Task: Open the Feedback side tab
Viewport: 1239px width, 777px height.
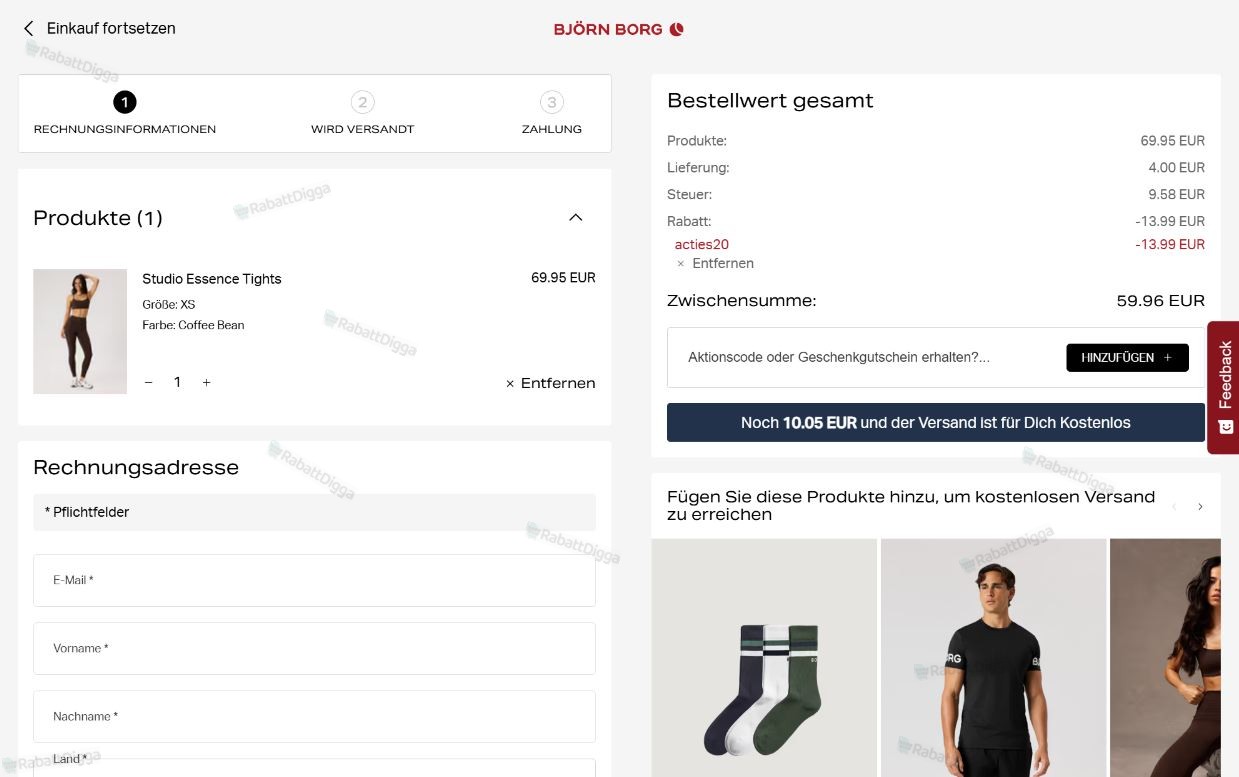Action: [1224, 387]
